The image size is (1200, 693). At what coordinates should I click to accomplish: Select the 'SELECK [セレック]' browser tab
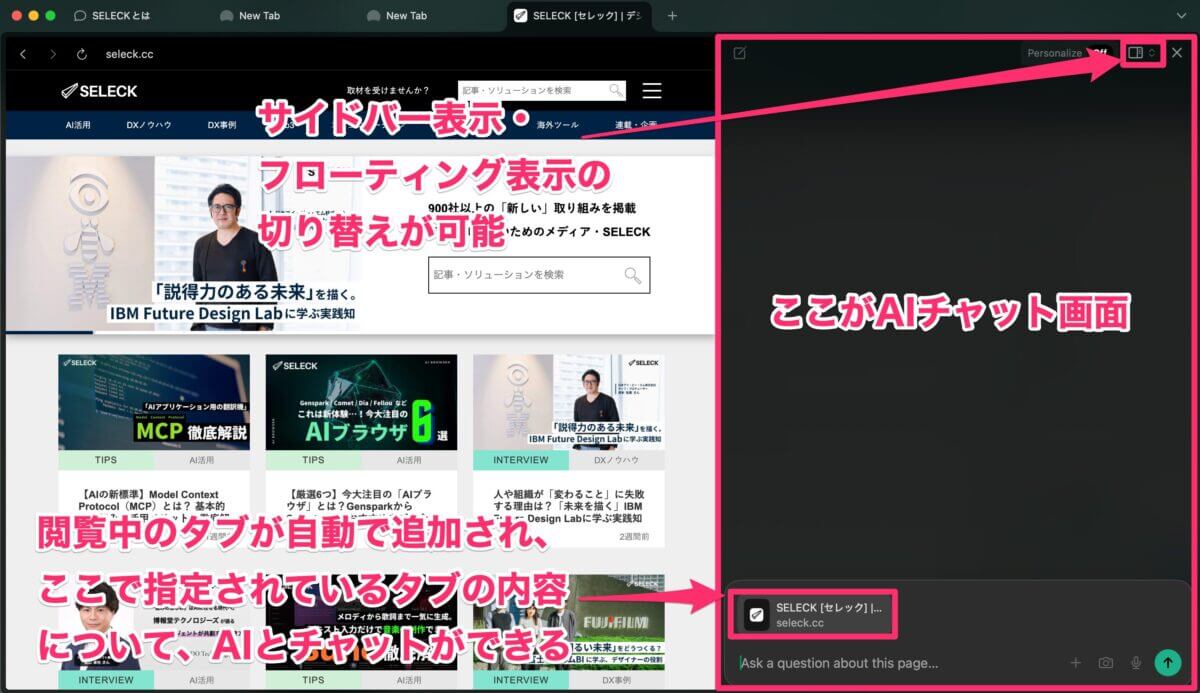tap(578, 16)
